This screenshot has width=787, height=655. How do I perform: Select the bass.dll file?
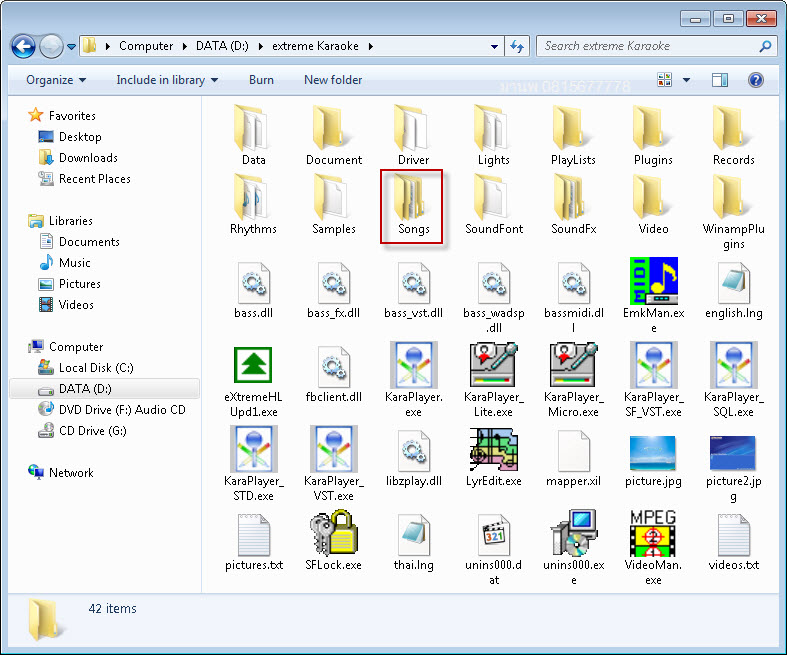point(253,291)
